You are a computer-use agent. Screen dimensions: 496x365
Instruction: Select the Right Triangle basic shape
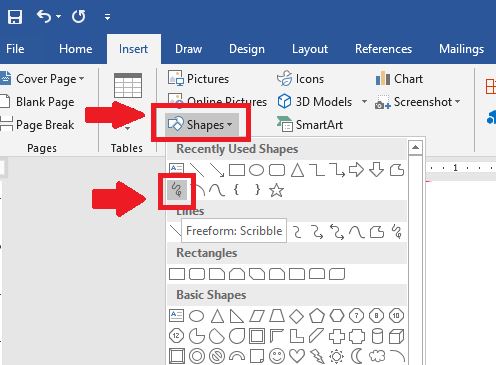[x=237, y=316]
